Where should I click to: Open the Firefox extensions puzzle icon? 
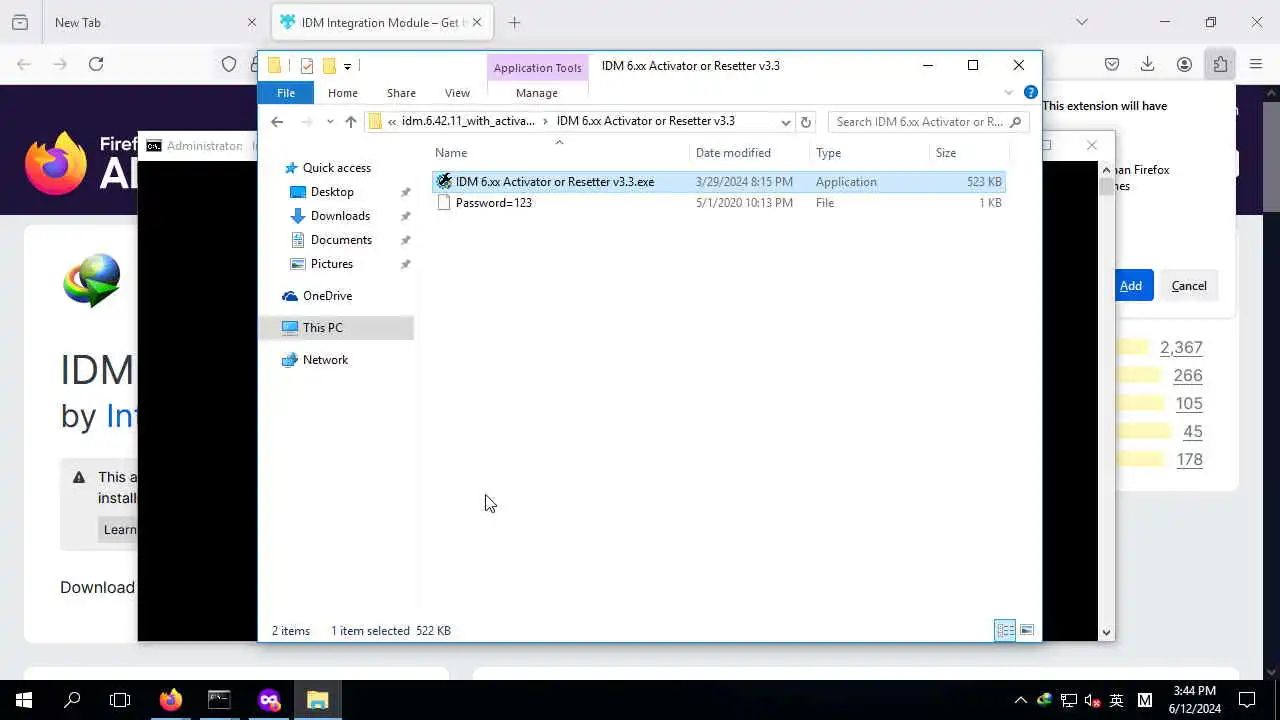tap(1220, 64)
